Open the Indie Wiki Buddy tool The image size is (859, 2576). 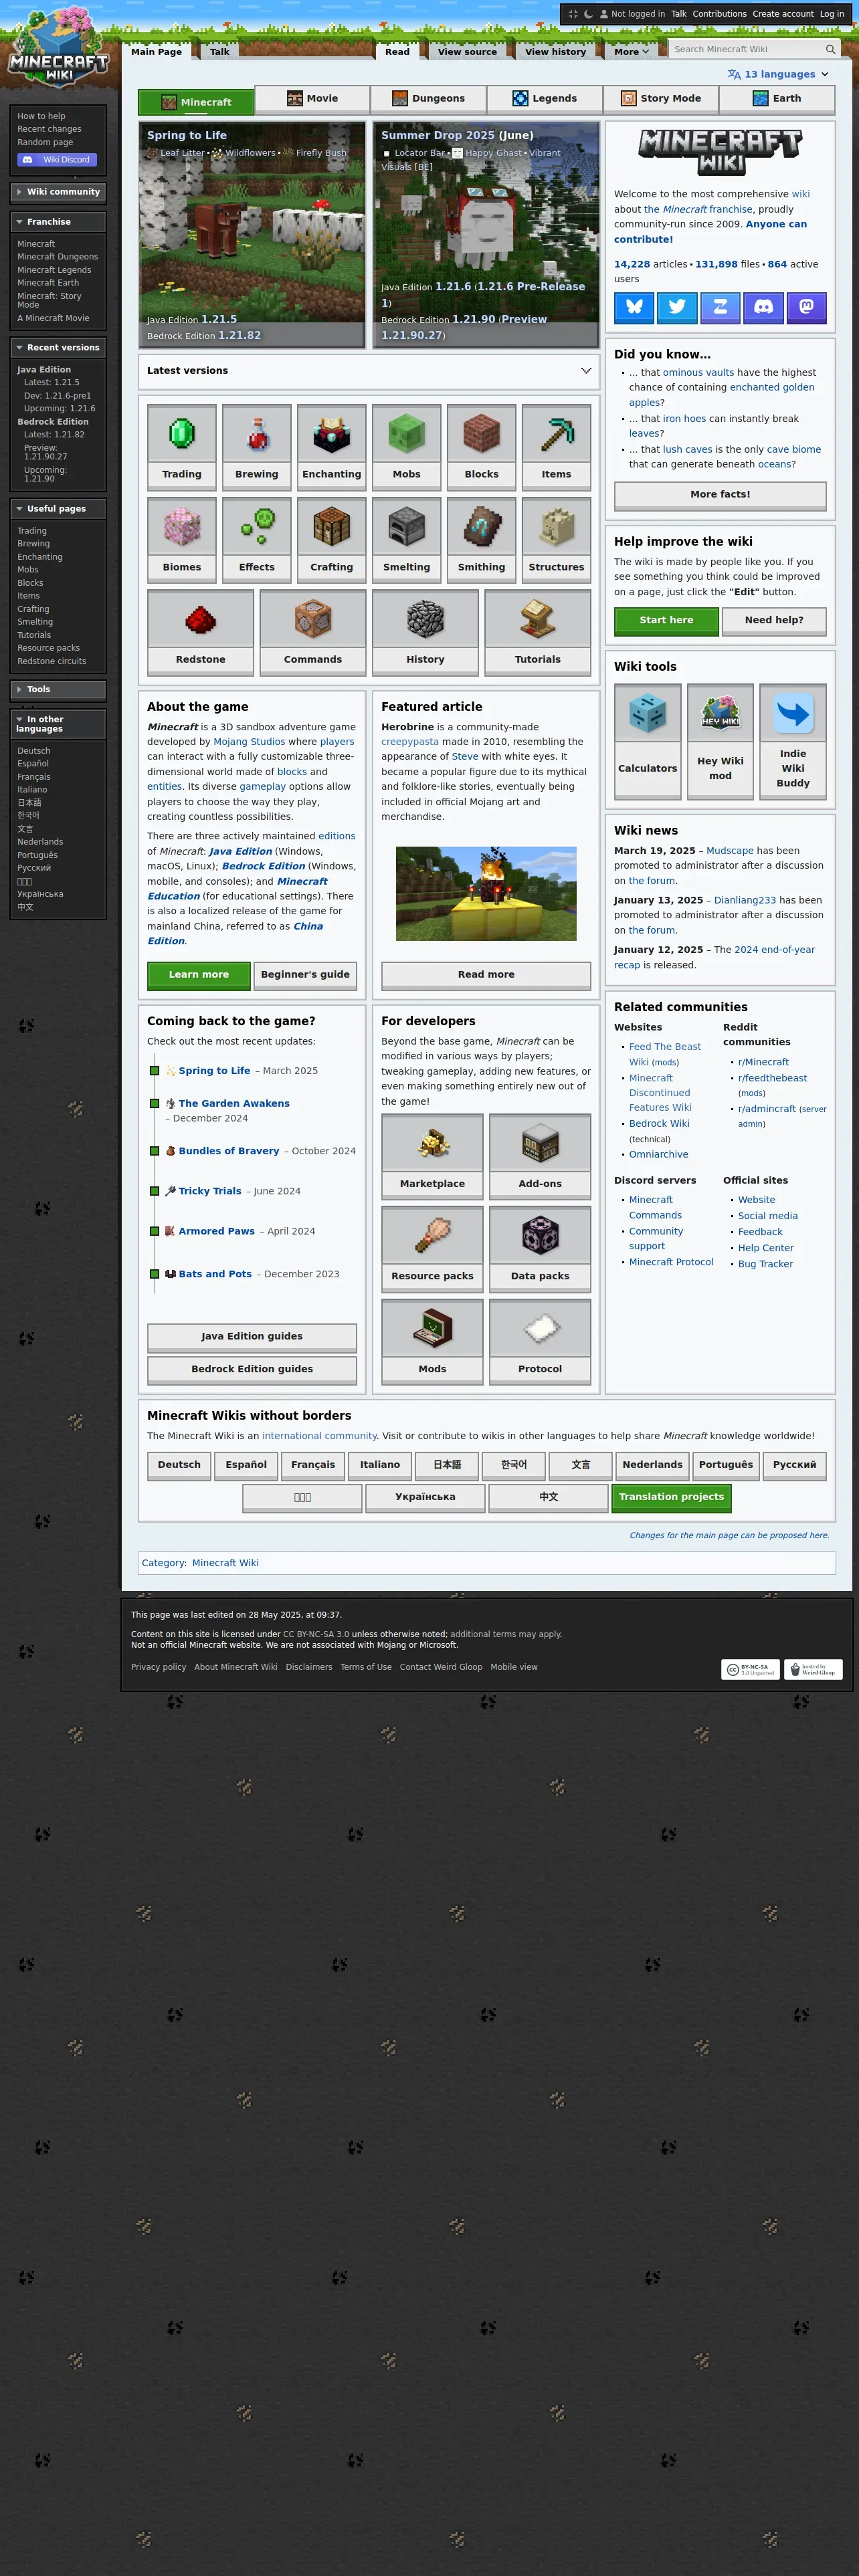click(x=793, y=741)
